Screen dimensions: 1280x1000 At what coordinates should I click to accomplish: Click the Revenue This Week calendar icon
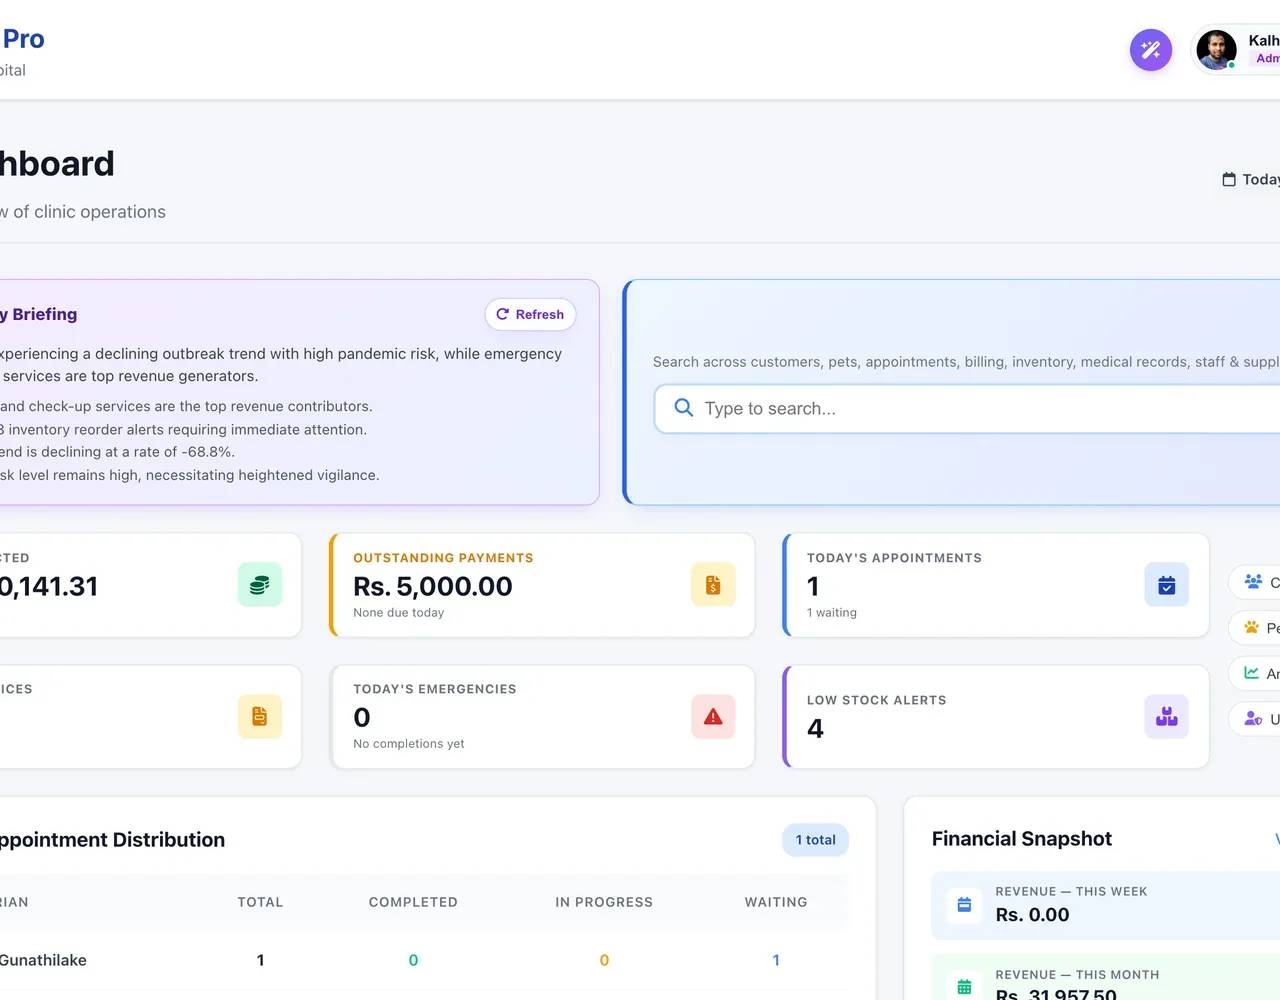[964, 905]
